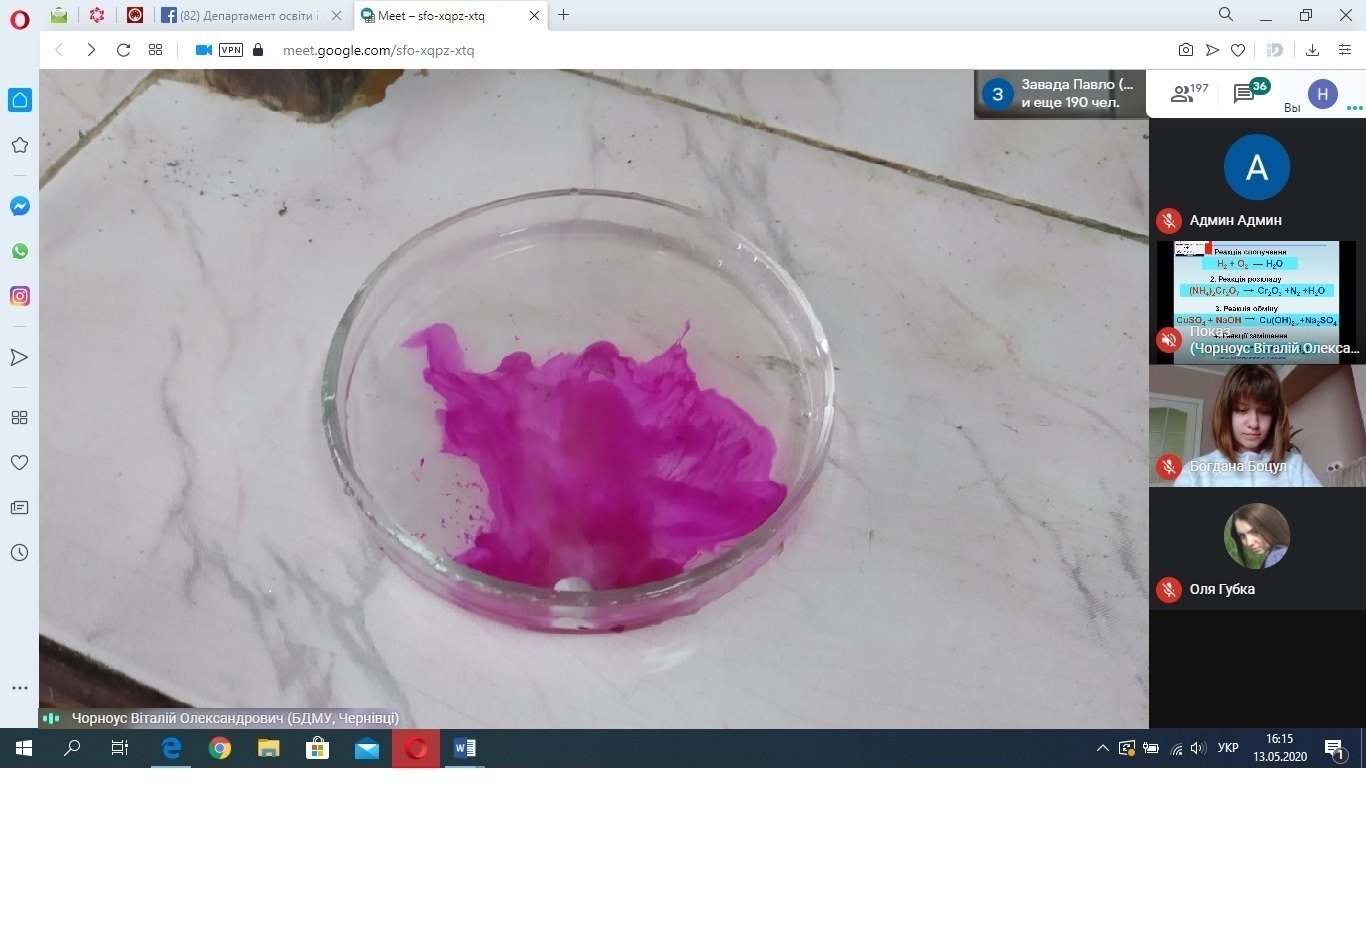
Task: Open Instagram in the Opera sidebar
Action: click(19, 296)
